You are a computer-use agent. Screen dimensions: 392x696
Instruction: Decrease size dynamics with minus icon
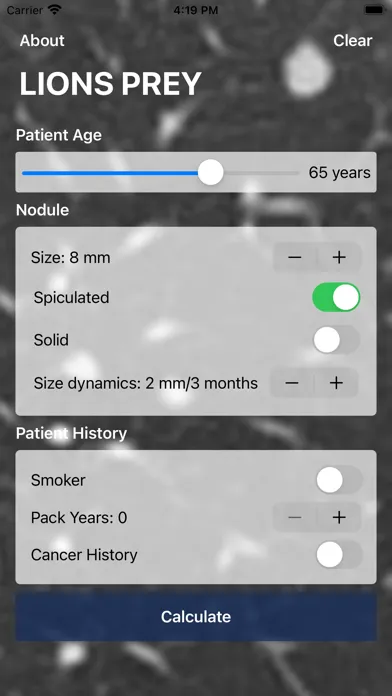click(292, 383)
